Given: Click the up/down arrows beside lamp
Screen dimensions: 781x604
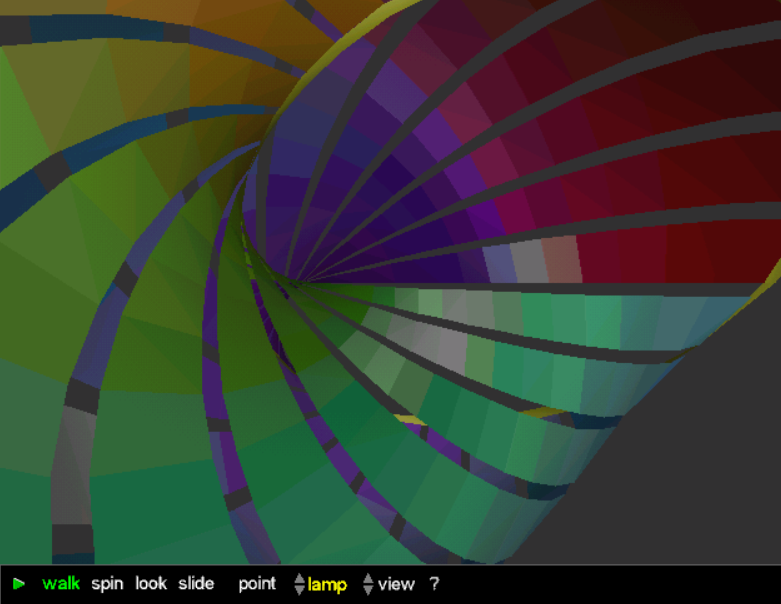Looking at the screenshot, I should [299, 584].
